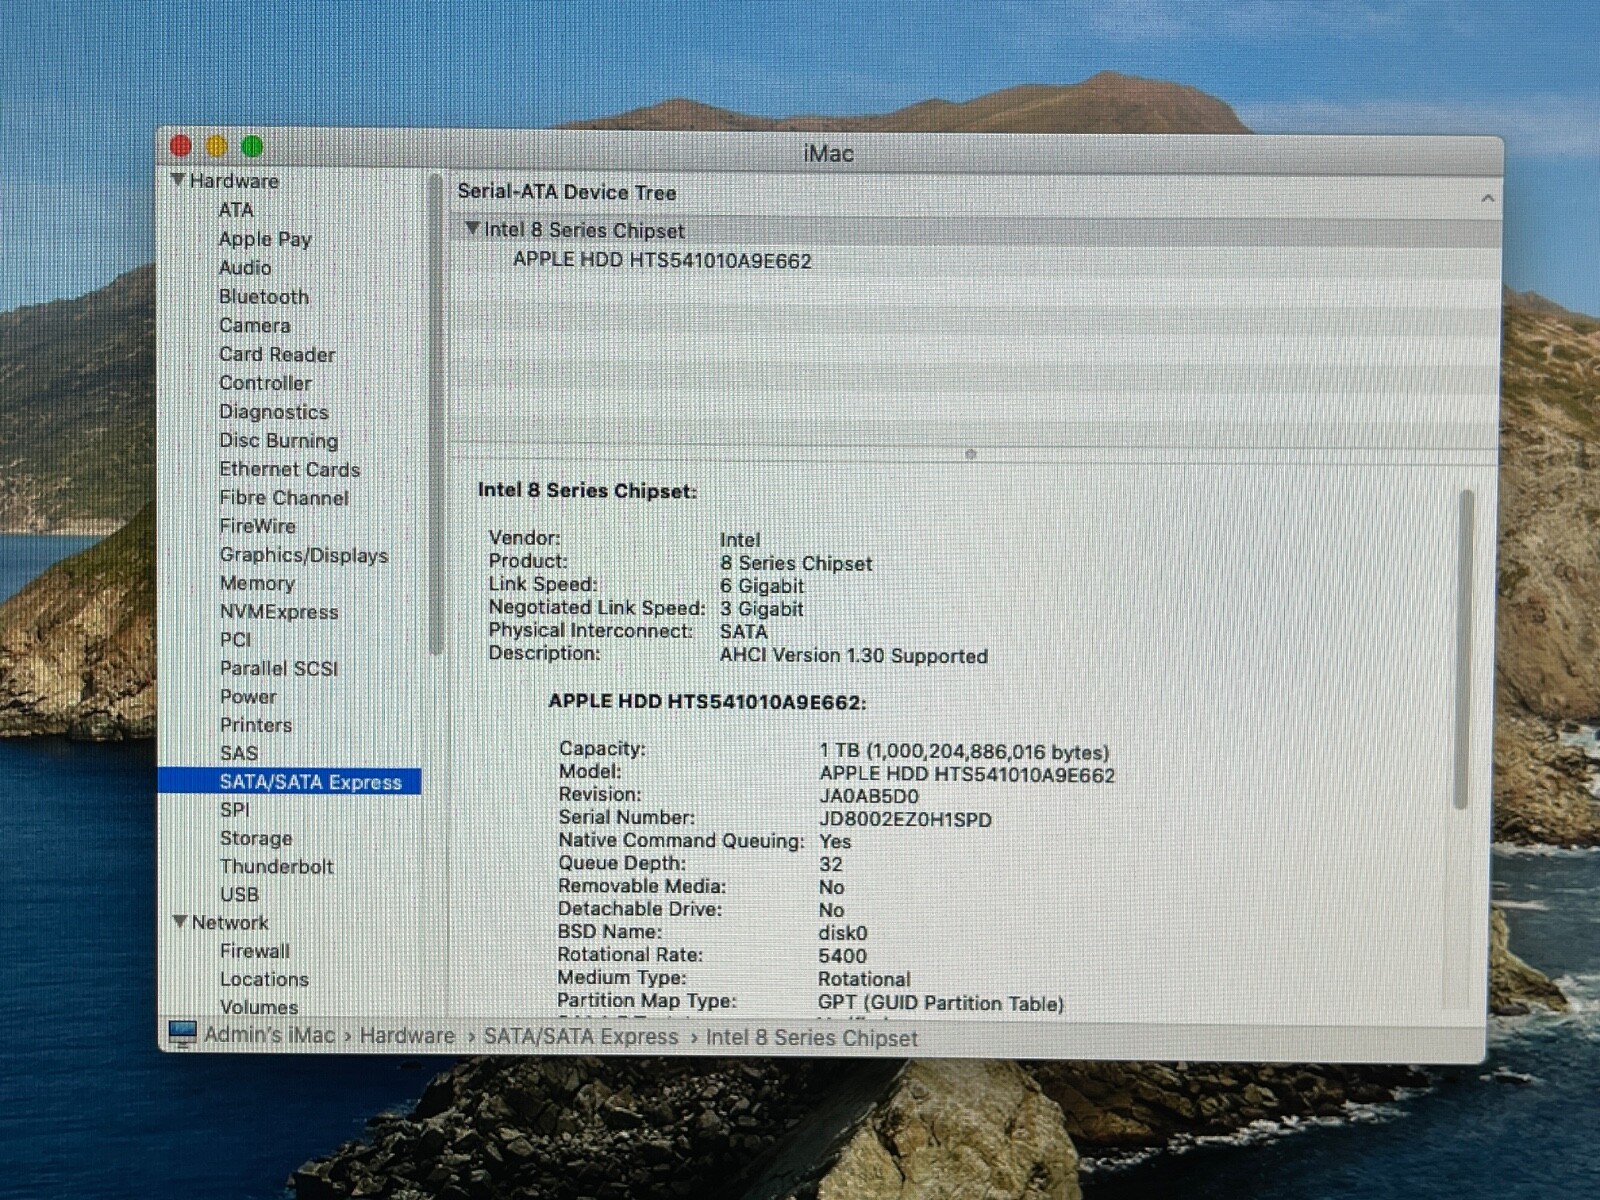Open the Bluetooth hardware section
Image resolution: width=1600 pixels, height=1200 pixels.
(x=264, y=296)
